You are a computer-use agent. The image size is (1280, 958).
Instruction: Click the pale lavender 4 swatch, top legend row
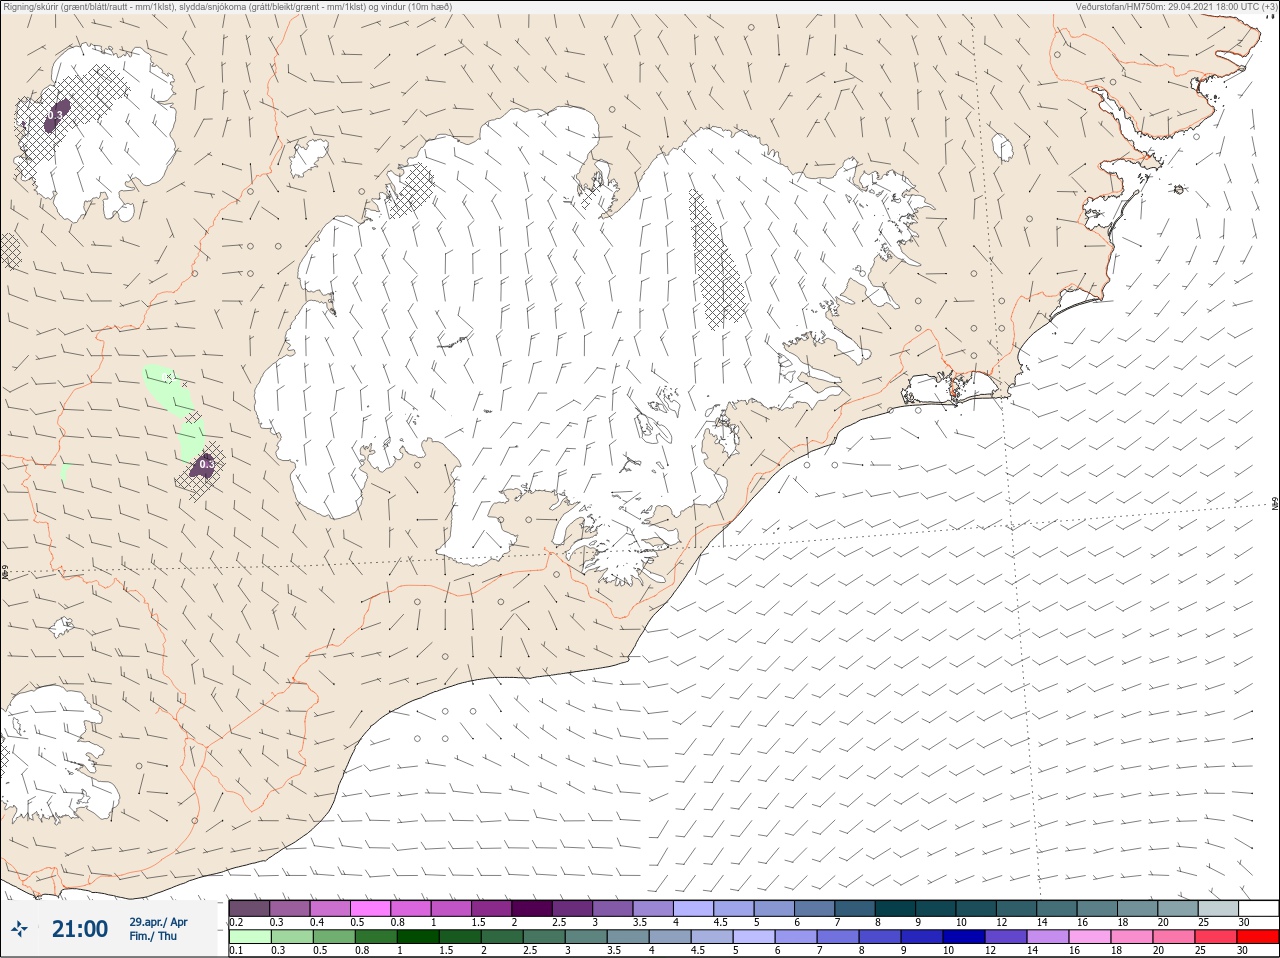pos(693,908)
